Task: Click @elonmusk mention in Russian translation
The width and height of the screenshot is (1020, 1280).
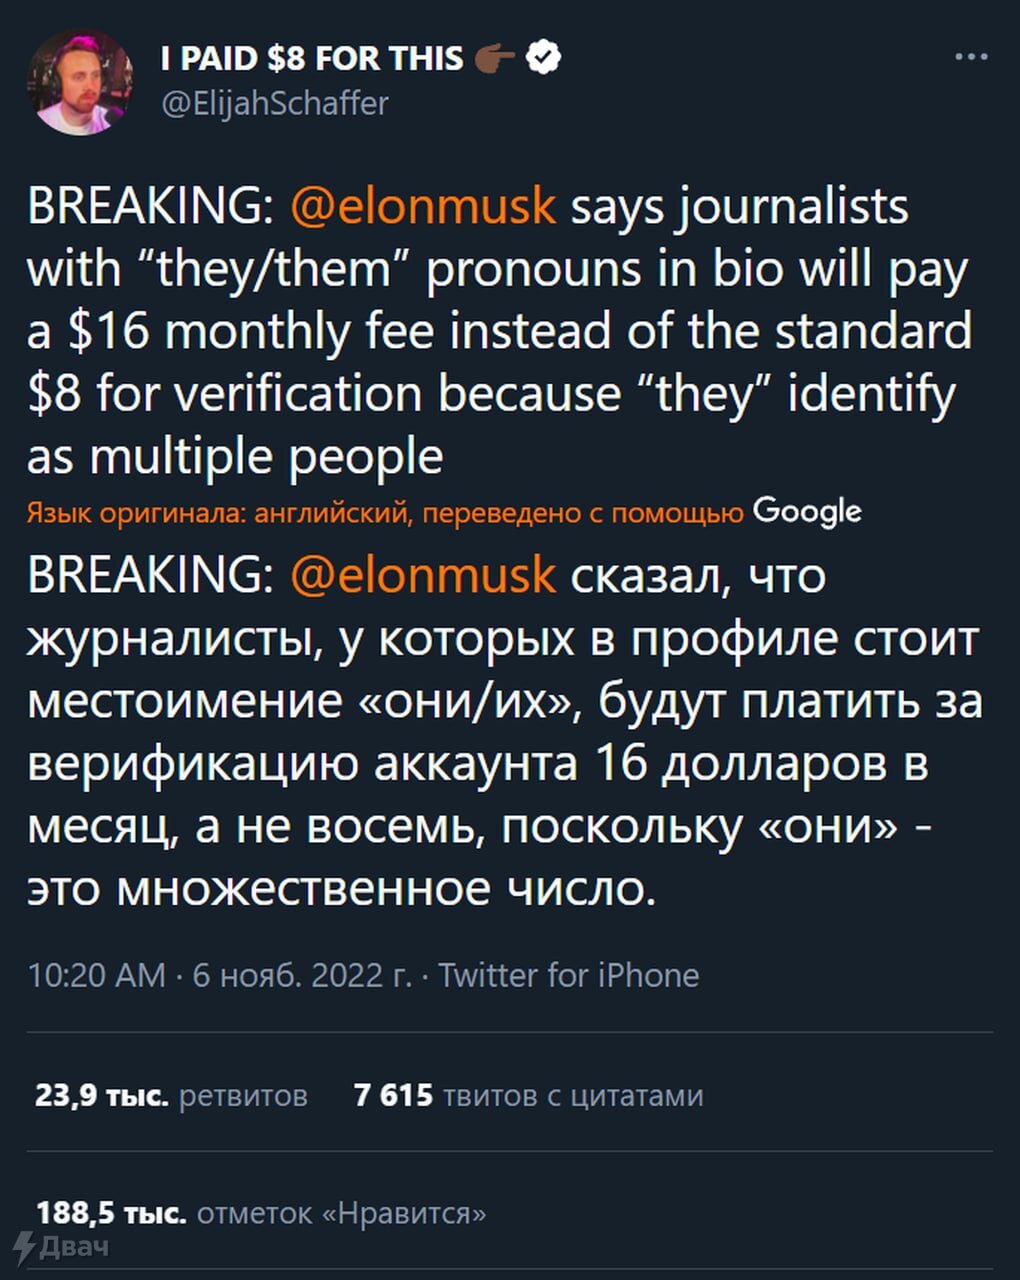Action: pyautogui.click(x=423, y=575)
